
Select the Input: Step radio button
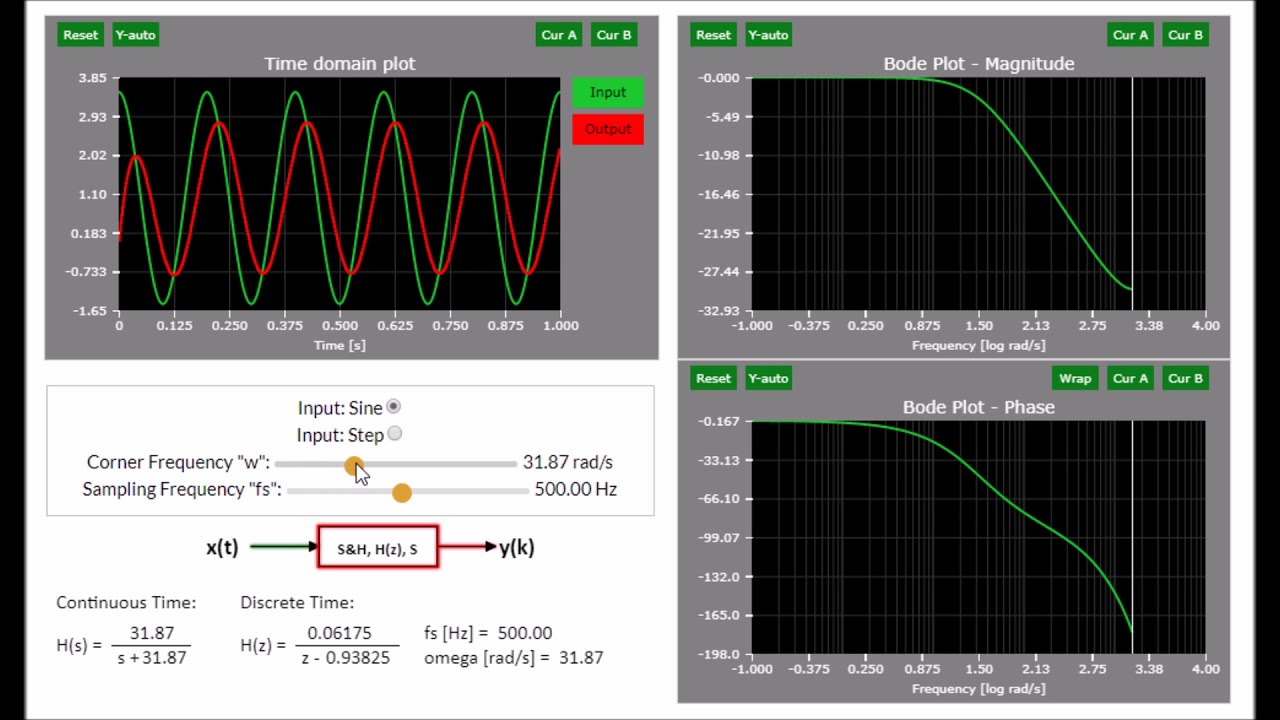tap(394, 433)
